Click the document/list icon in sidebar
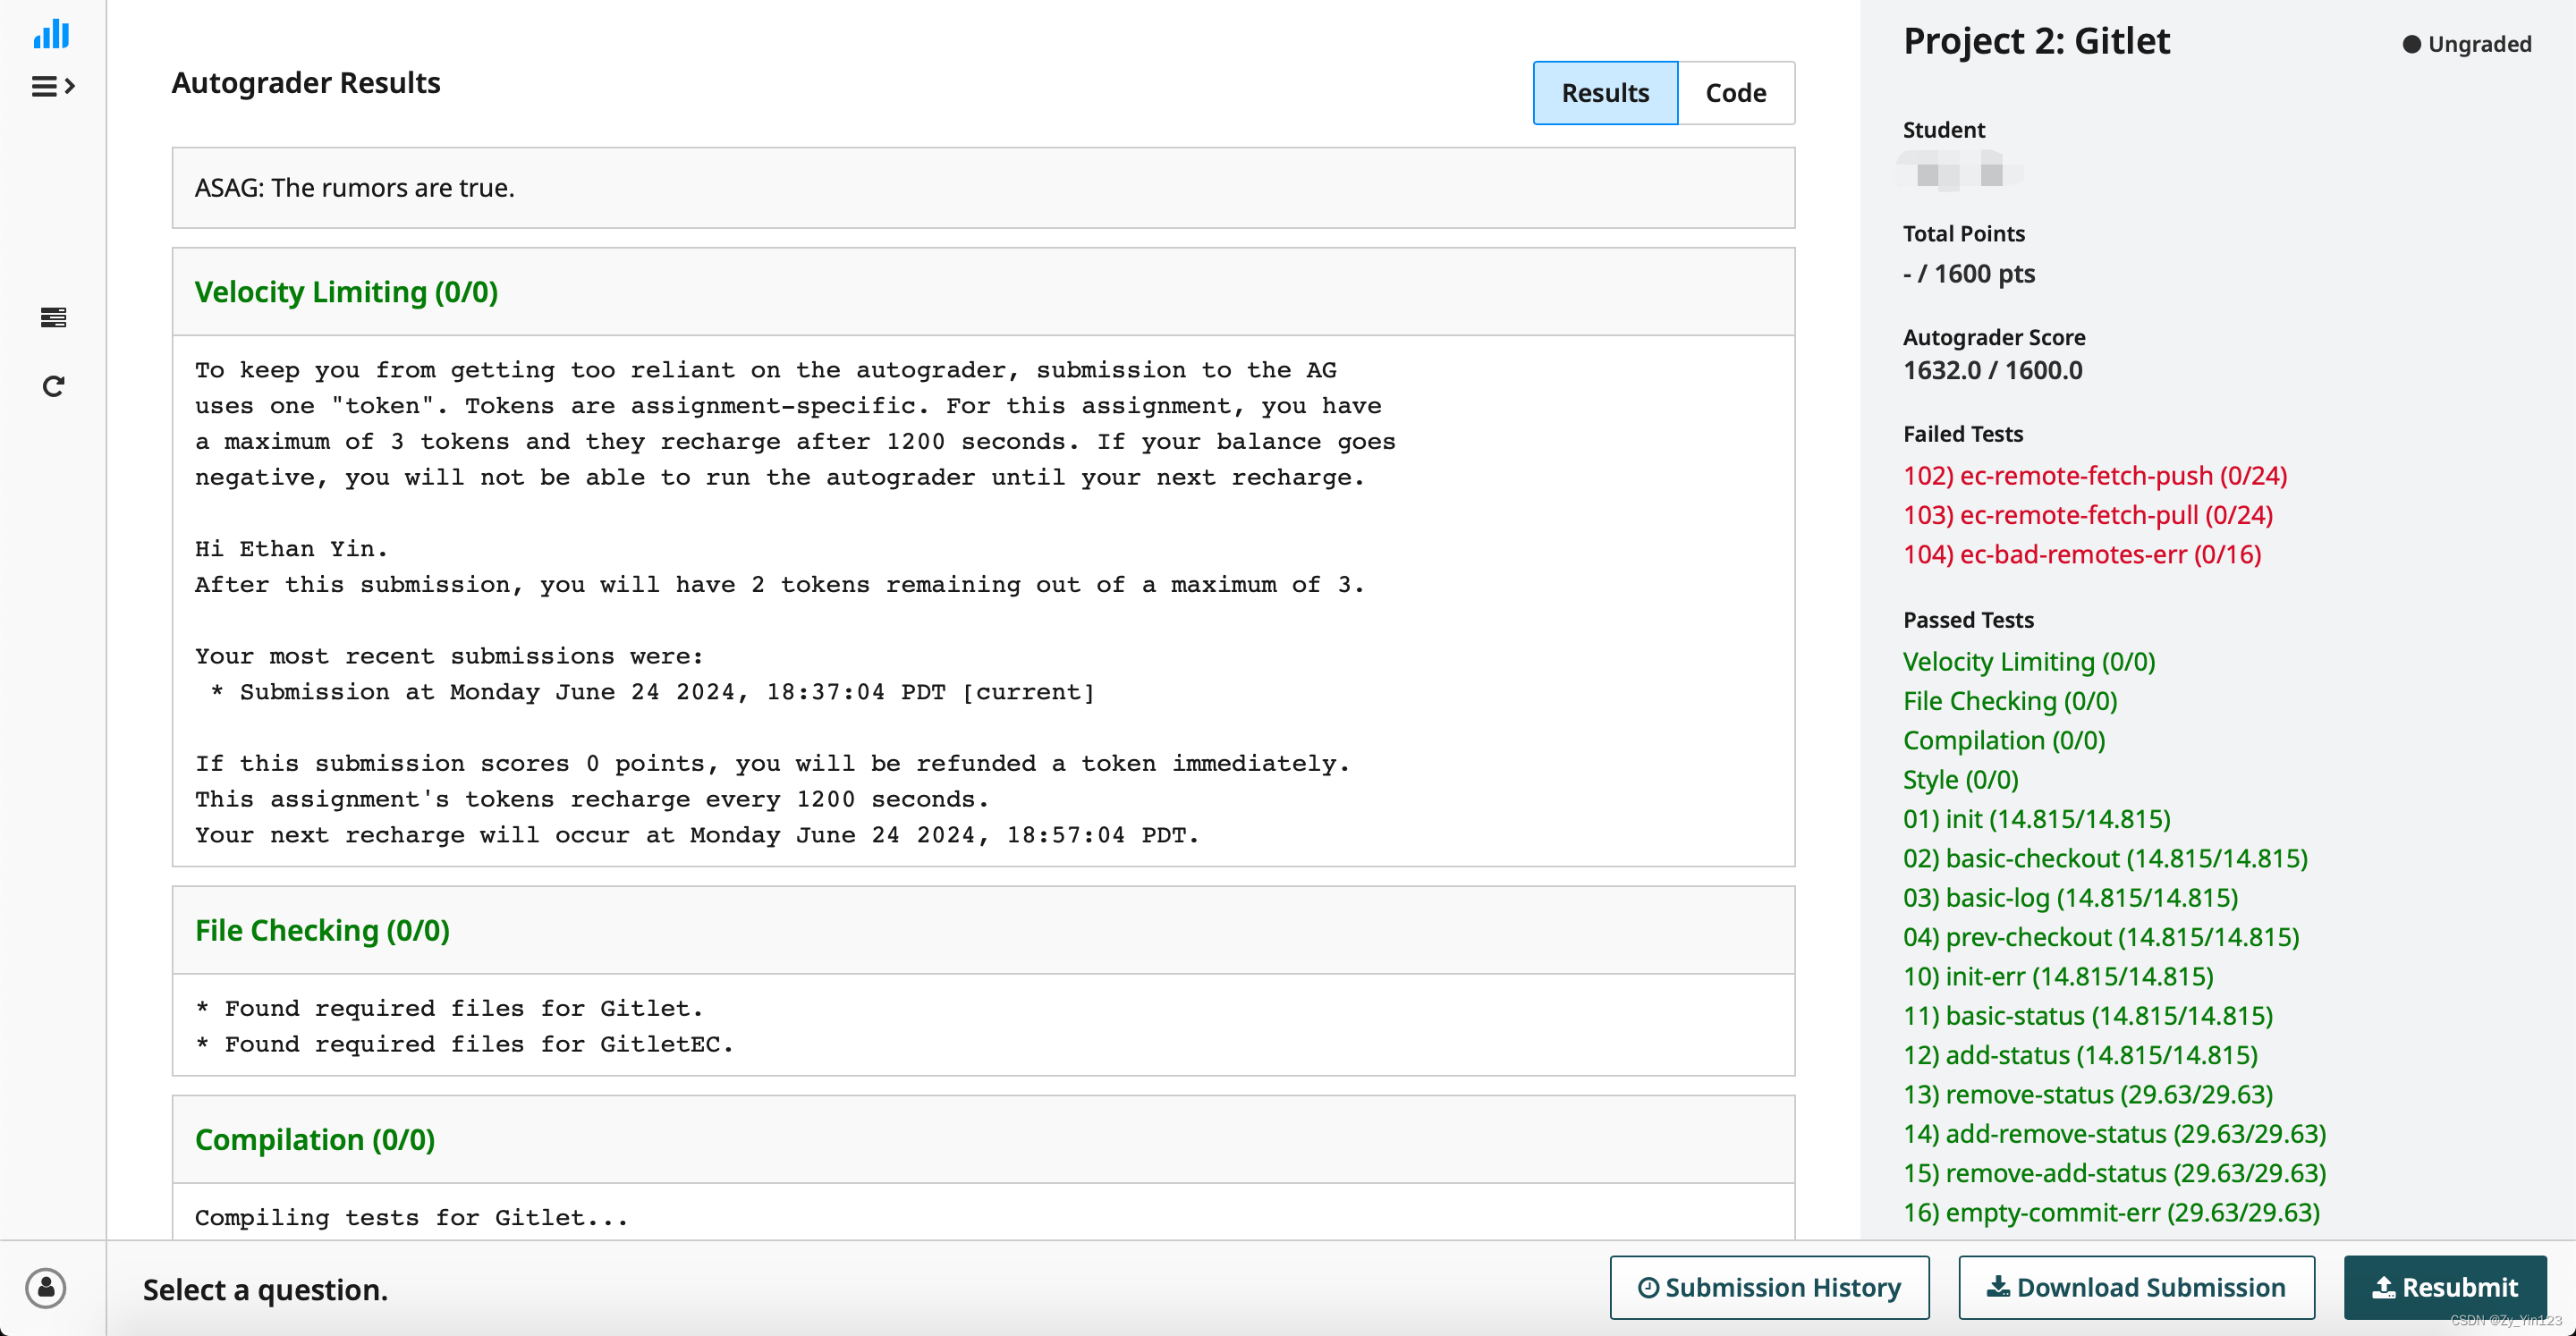The height and width of the screenshot is (1336, 2576). click(53, 317)
